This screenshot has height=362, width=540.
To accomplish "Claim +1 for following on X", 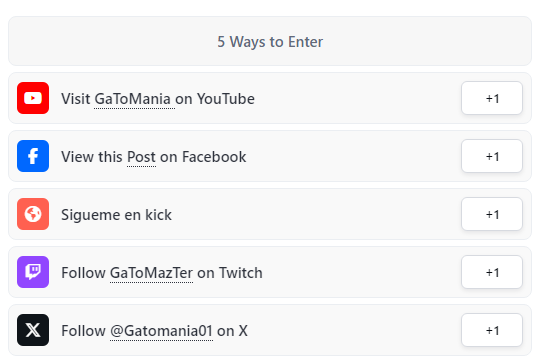I will (x=492, y=330).
